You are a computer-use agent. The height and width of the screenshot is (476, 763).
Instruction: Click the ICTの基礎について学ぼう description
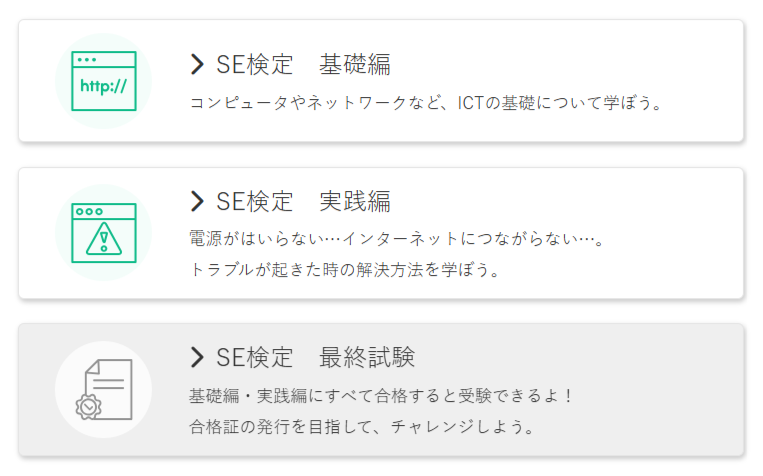pos(426,103)
